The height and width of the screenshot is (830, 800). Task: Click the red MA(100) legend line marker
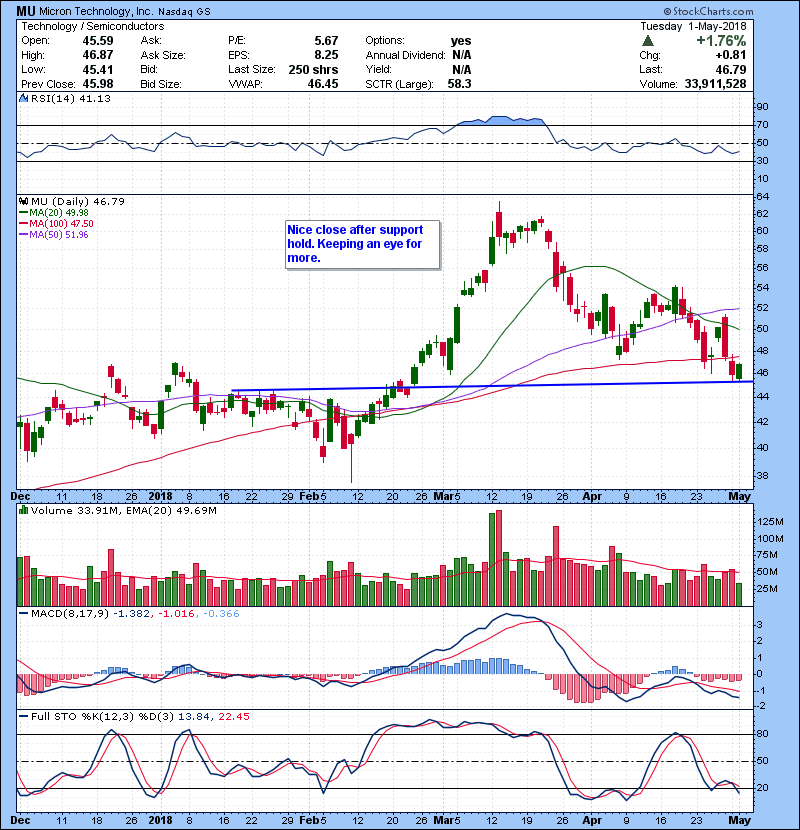23,223
